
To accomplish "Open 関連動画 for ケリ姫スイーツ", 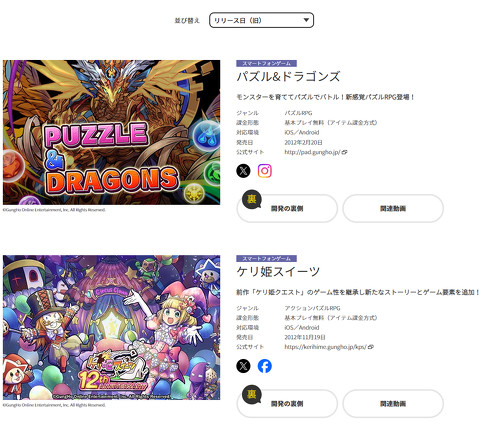I will coord(393,403).
